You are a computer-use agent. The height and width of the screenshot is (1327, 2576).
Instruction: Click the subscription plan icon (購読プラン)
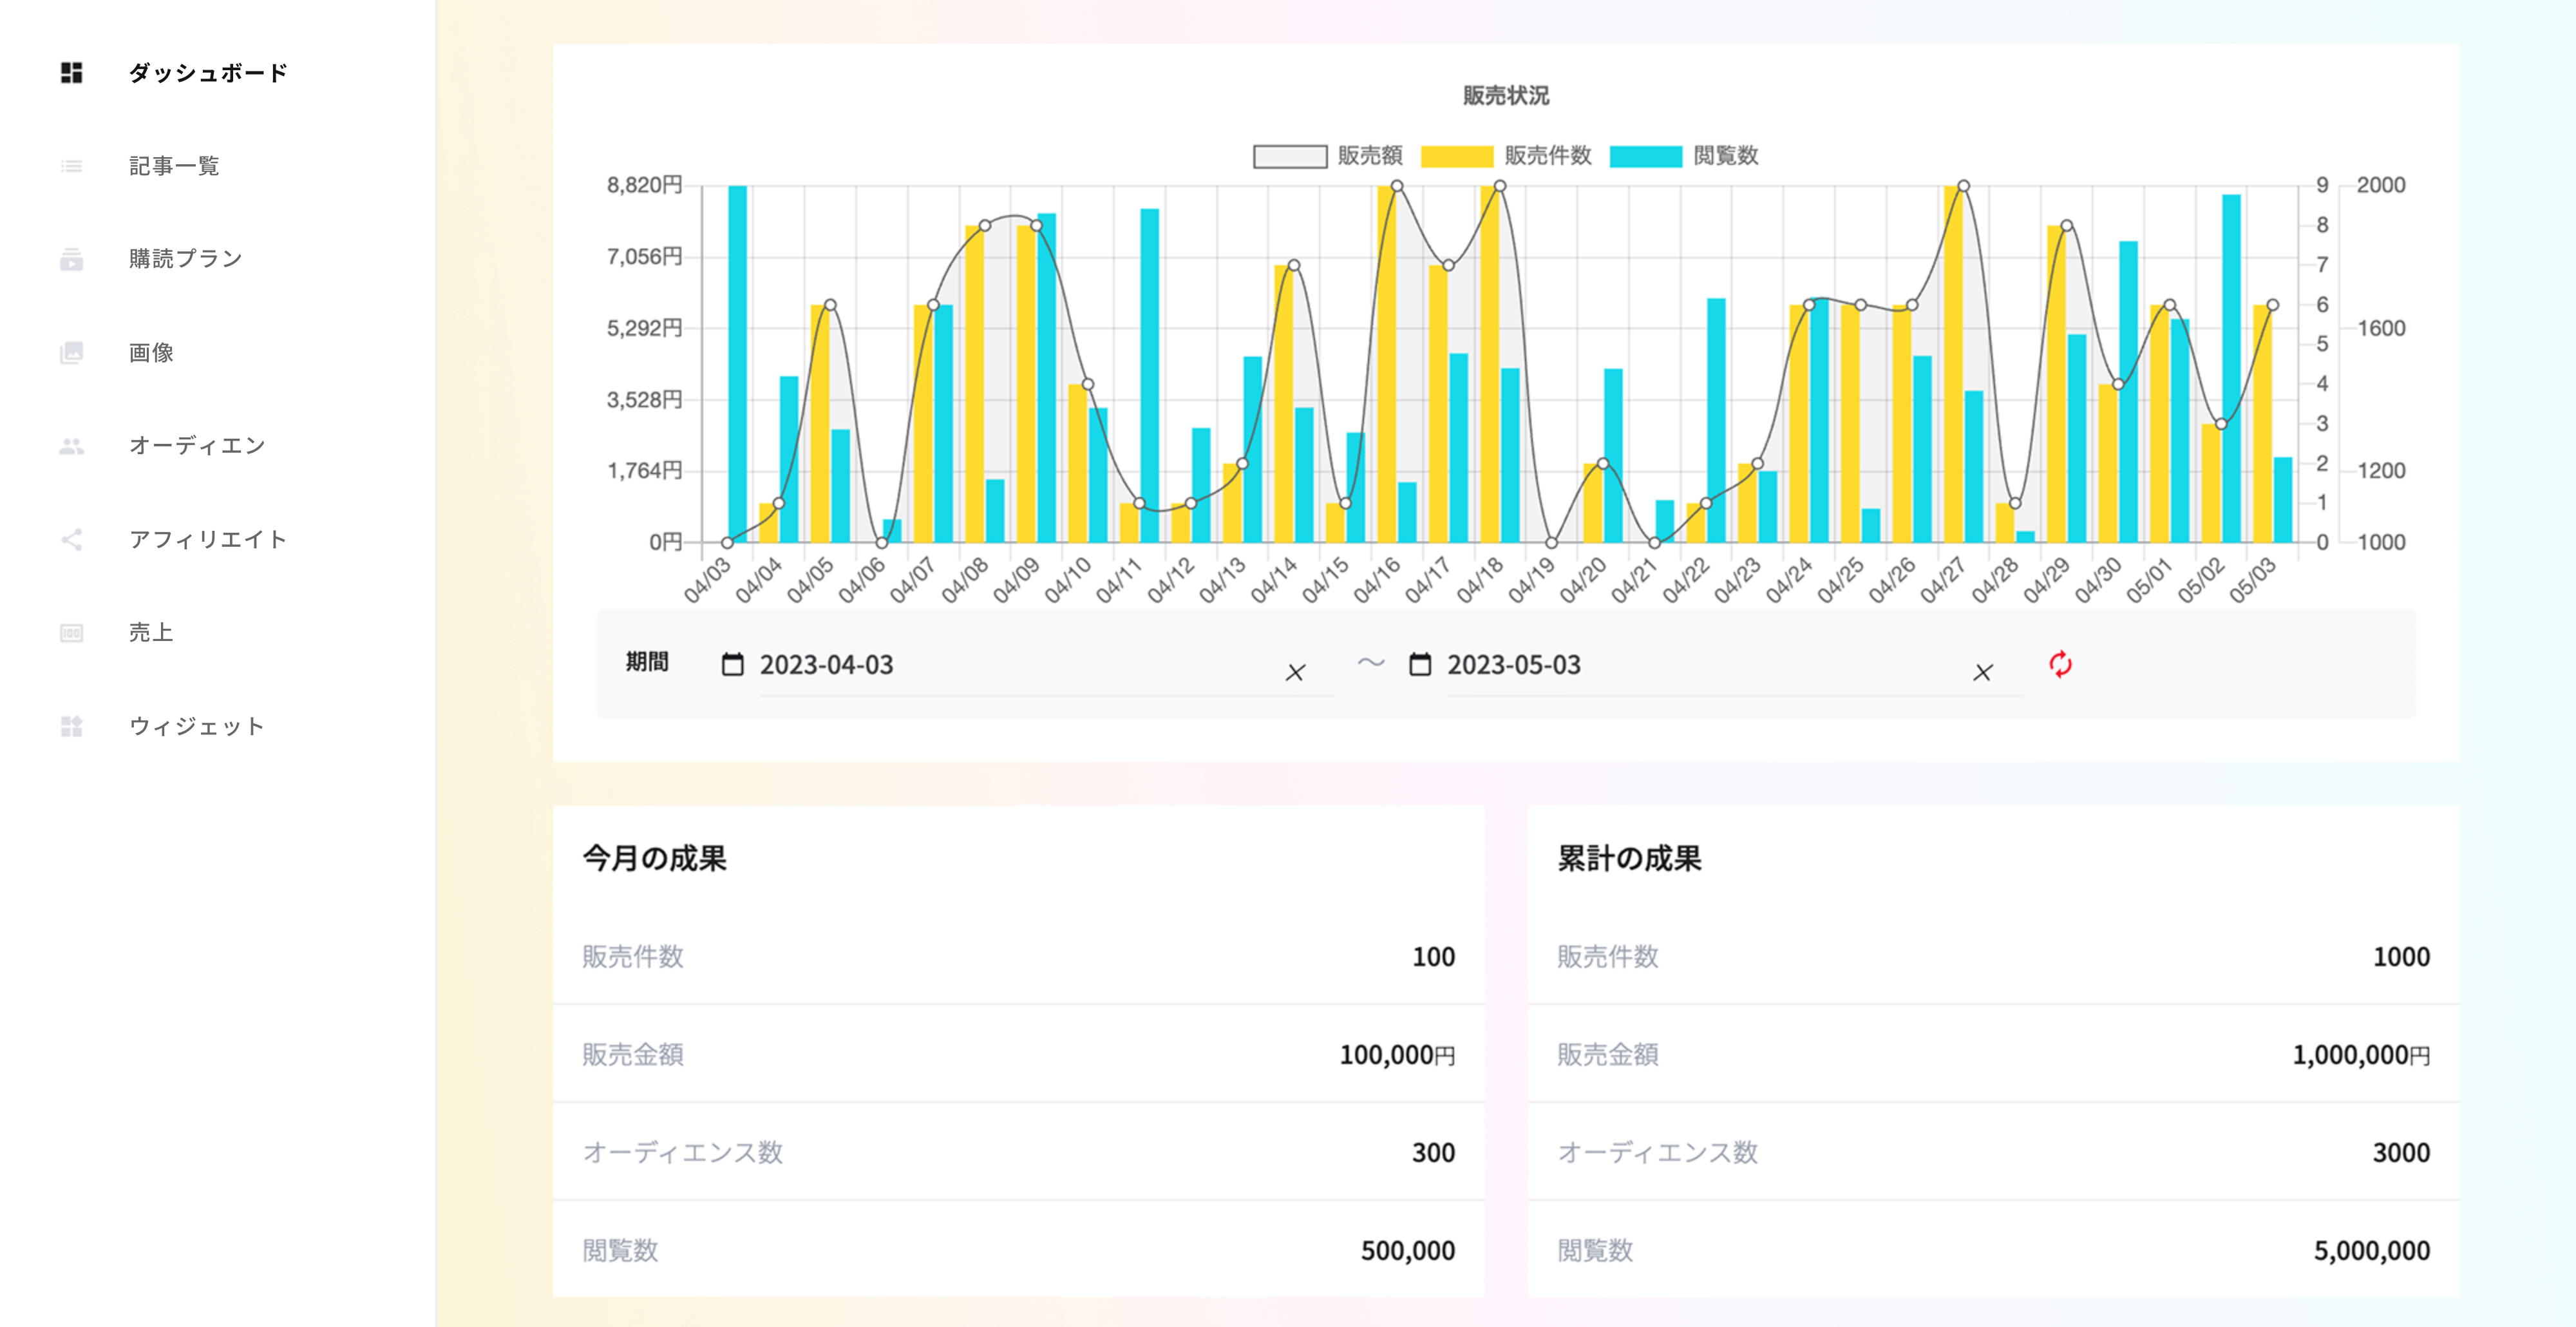pos(71,259)
